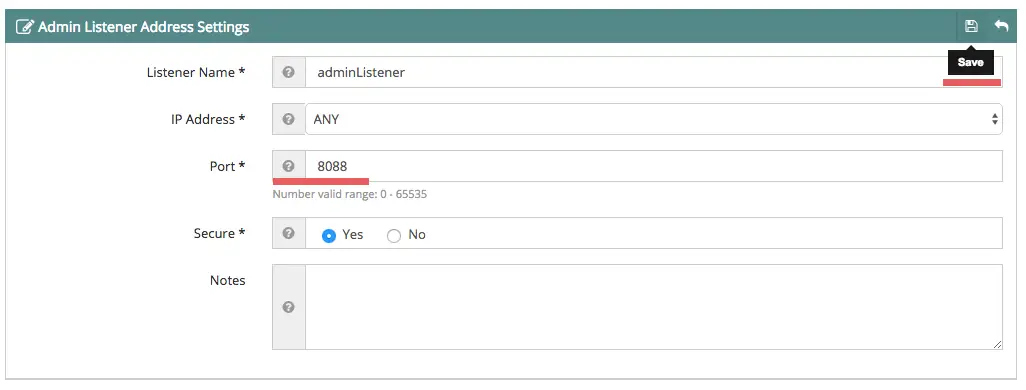Image resolution: width=1026 pixels, height=390 pixels.
Task: Focus the adminListener text field
Action: 654,72
